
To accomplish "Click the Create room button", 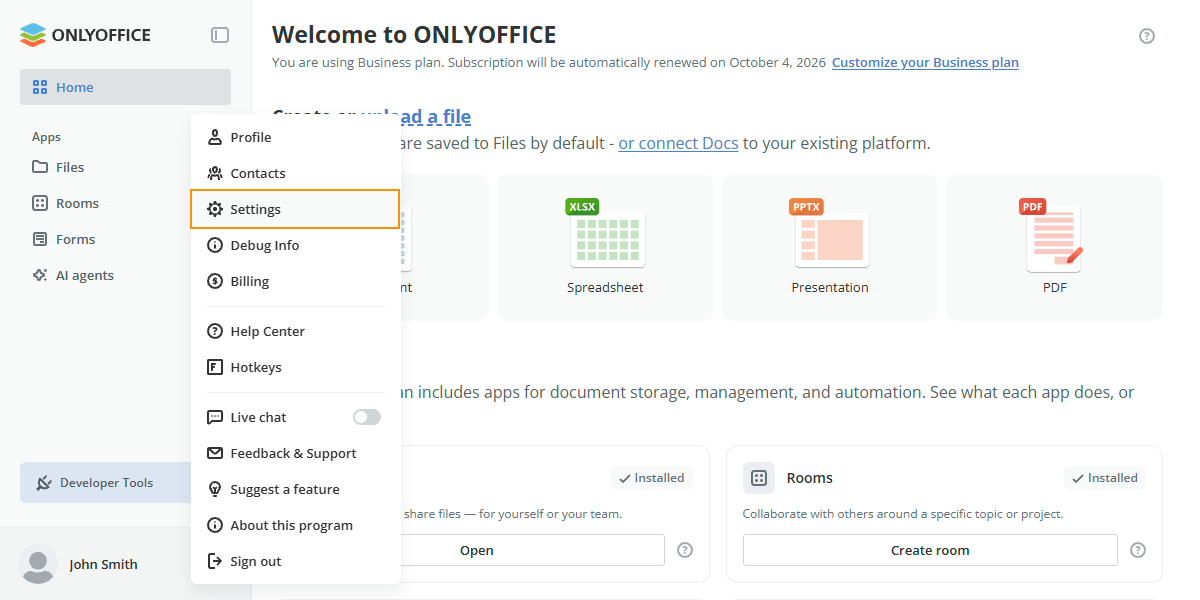I will [x=930, y=550].
